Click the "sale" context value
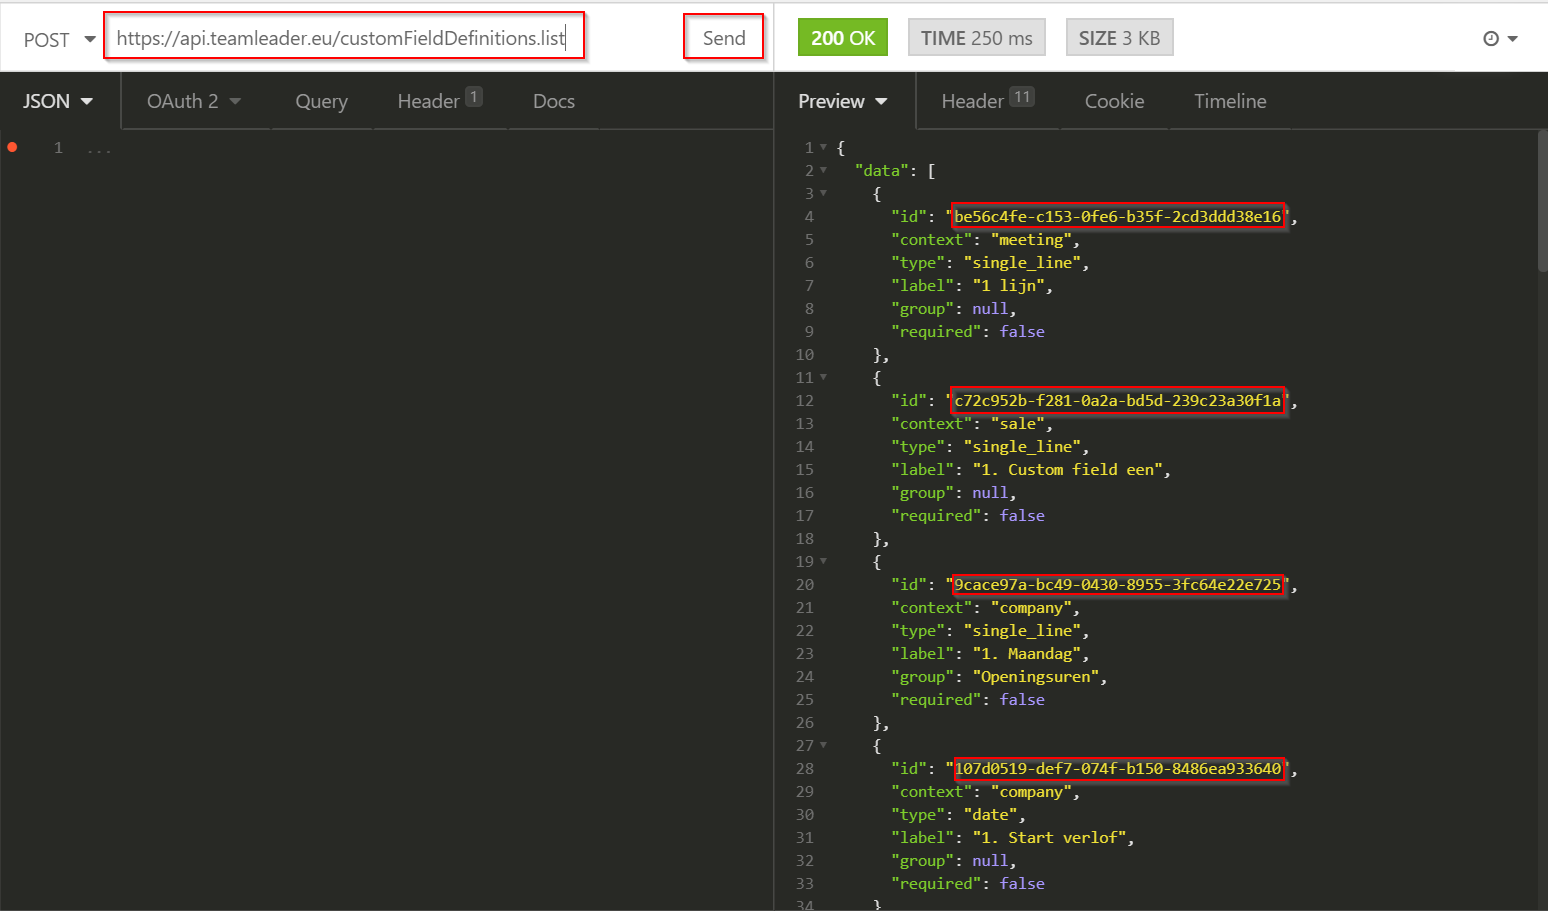The height and width of the screenshot is (911, 1548). (1018, 423)
